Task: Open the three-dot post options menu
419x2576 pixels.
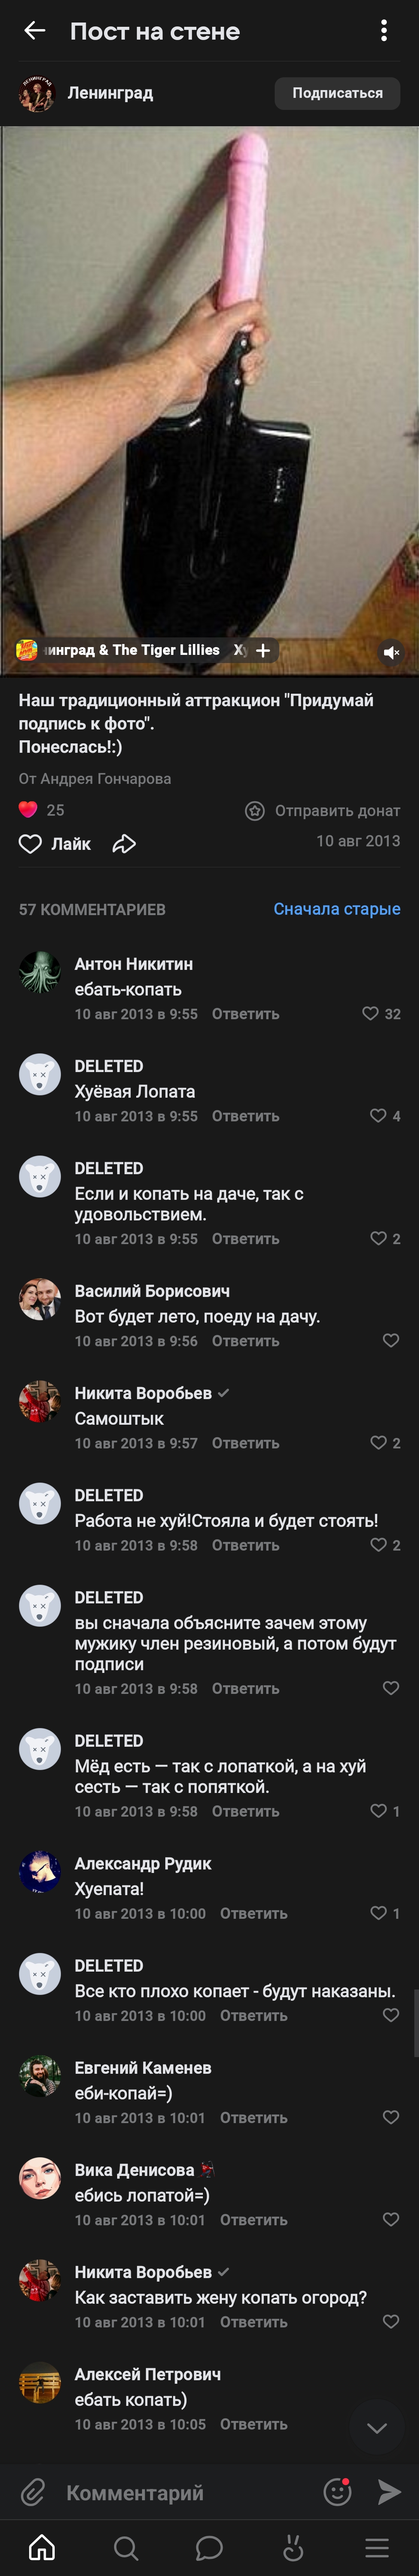Action: 384,31
